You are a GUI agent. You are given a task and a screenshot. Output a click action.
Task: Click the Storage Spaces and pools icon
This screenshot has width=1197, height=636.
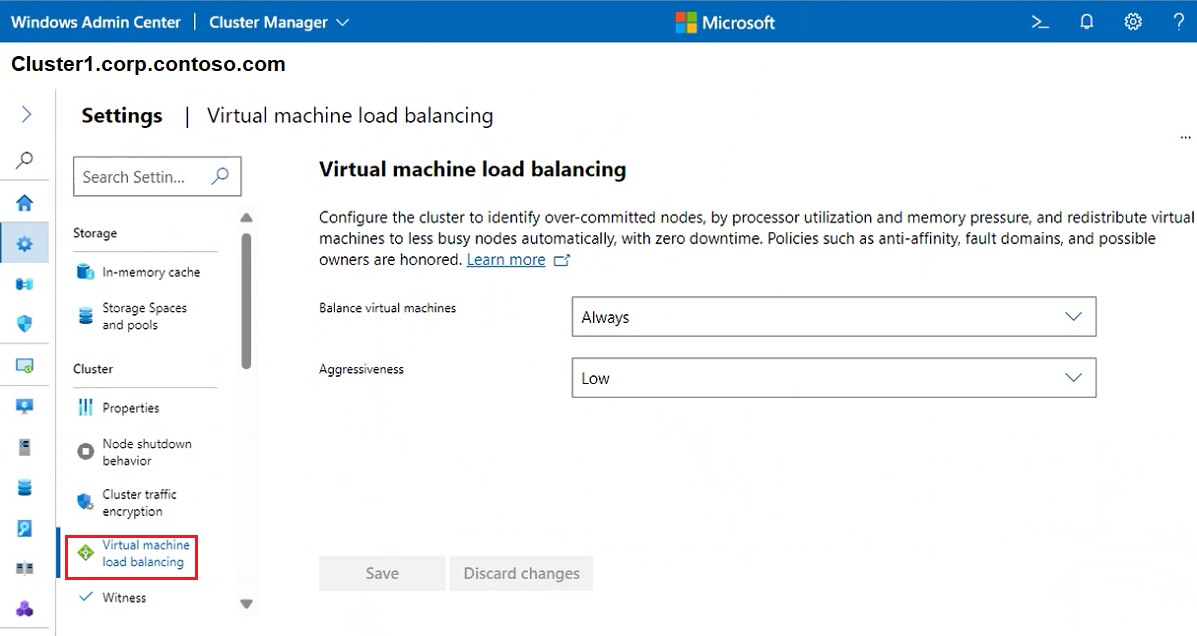click(x=86, y=316)
